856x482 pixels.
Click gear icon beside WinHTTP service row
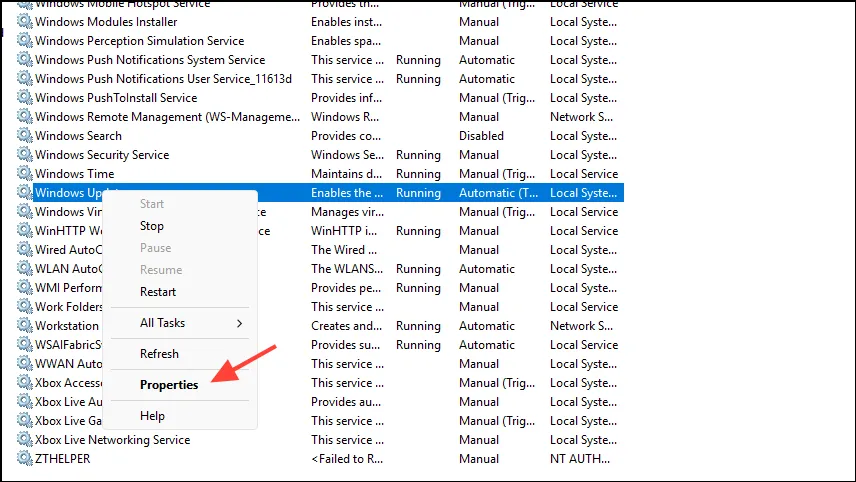25,231
